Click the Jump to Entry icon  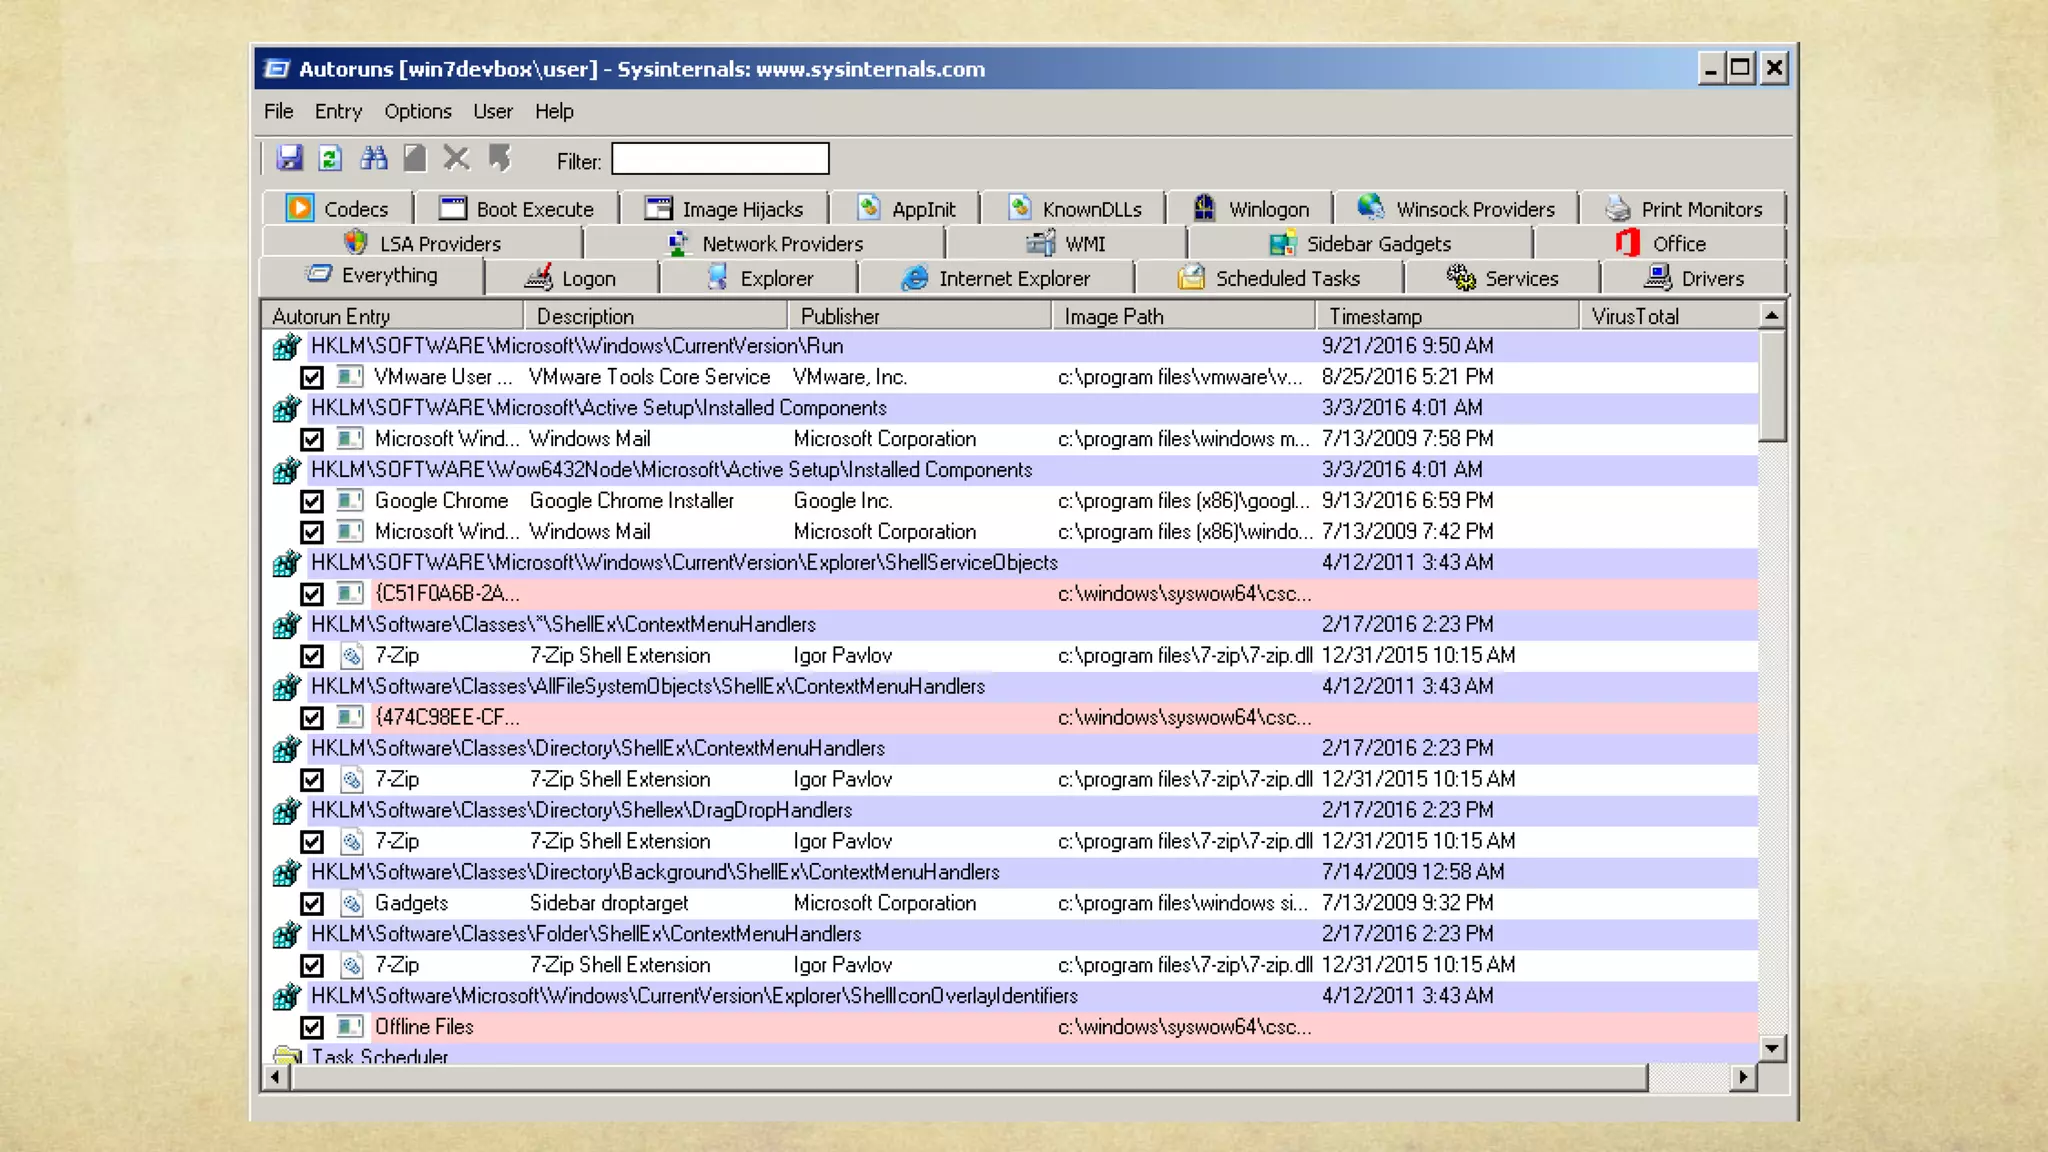[499, 158]
